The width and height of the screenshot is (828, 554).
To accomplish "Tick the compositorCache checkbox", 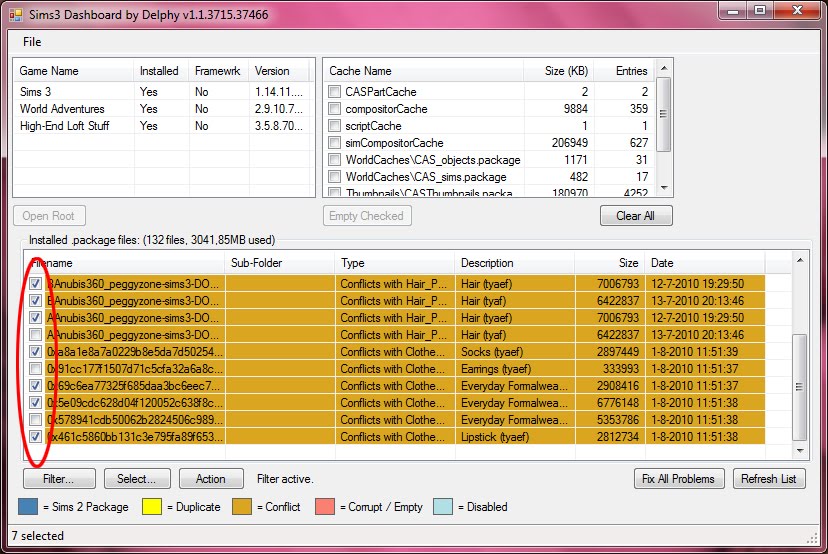I will click(334, 109).
